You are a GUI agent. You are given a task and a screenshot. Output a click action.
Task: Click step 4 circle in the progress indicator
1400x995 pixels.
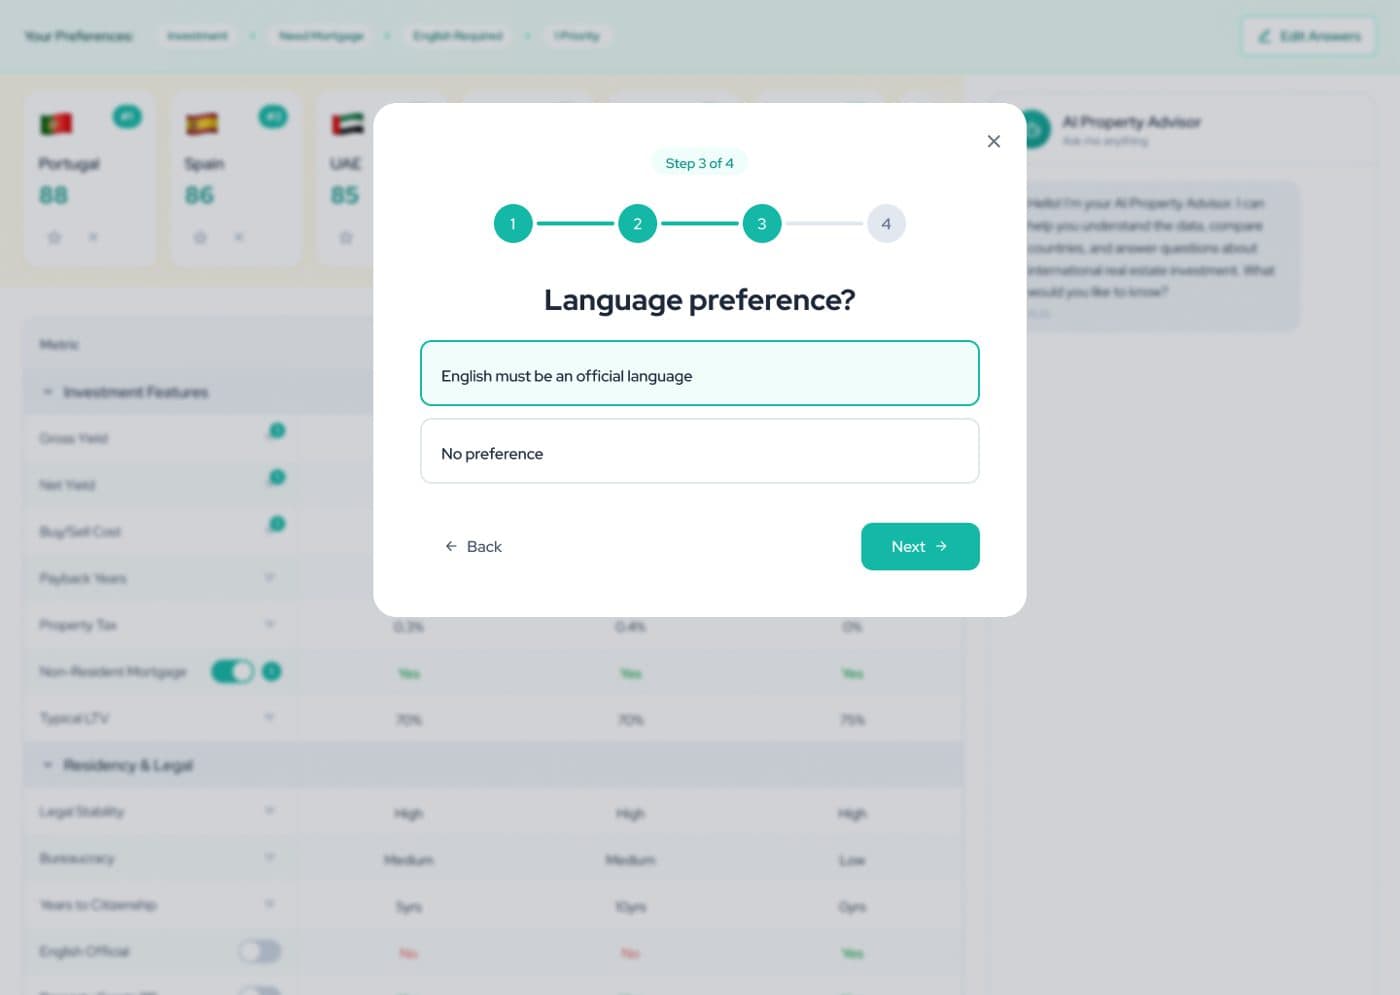click(886, 223)
